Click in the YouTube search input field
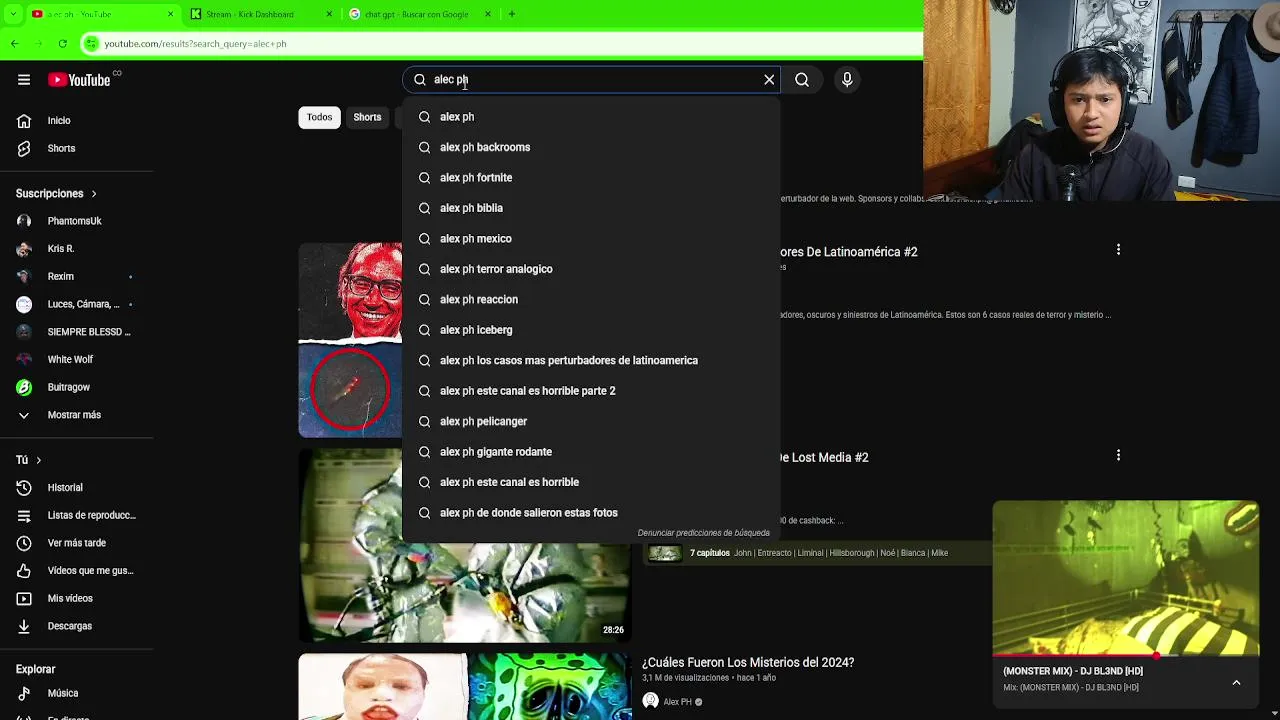The image size is (1280, 720). click(x=590, y=80)
